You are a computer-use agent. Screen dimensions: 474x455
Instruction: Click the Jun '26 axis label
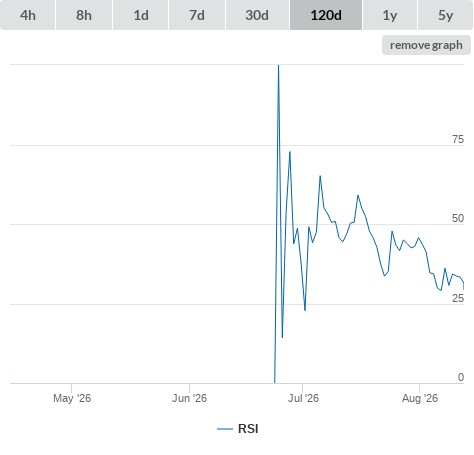point(189,398)
